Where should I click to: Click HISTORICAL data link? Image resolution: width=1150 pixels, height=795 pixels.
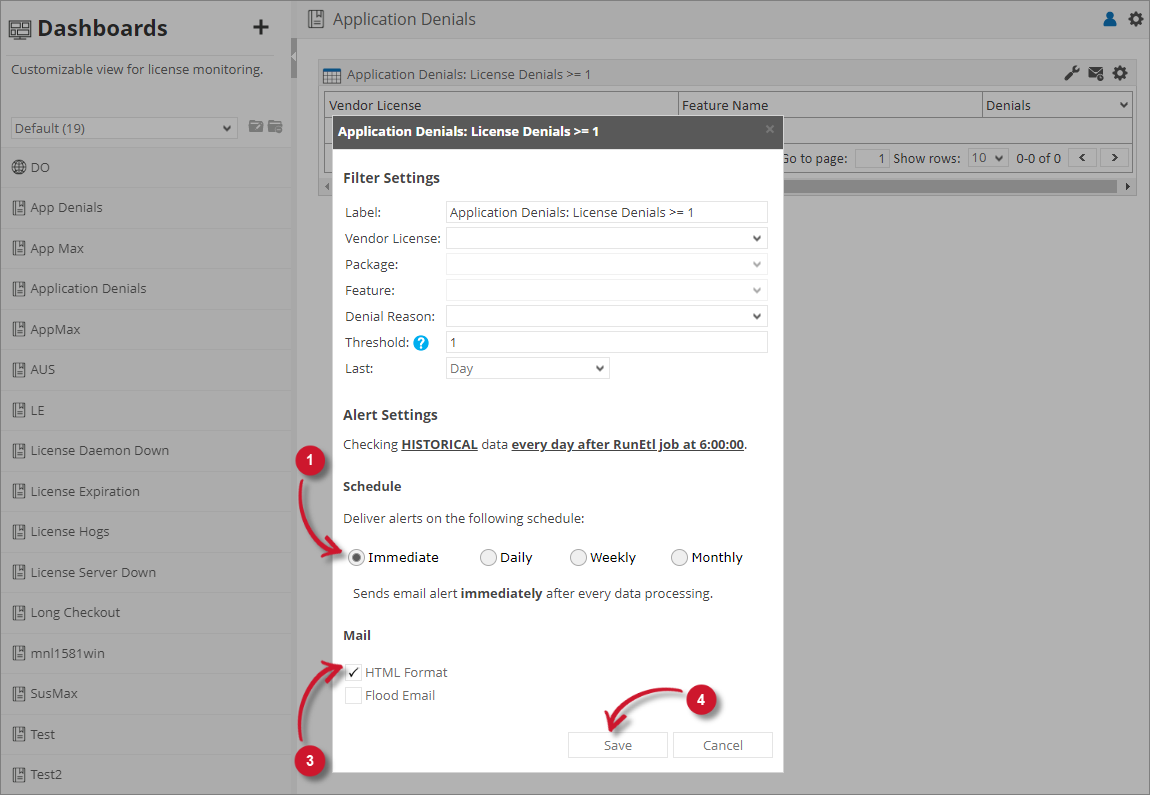(439, 444)
